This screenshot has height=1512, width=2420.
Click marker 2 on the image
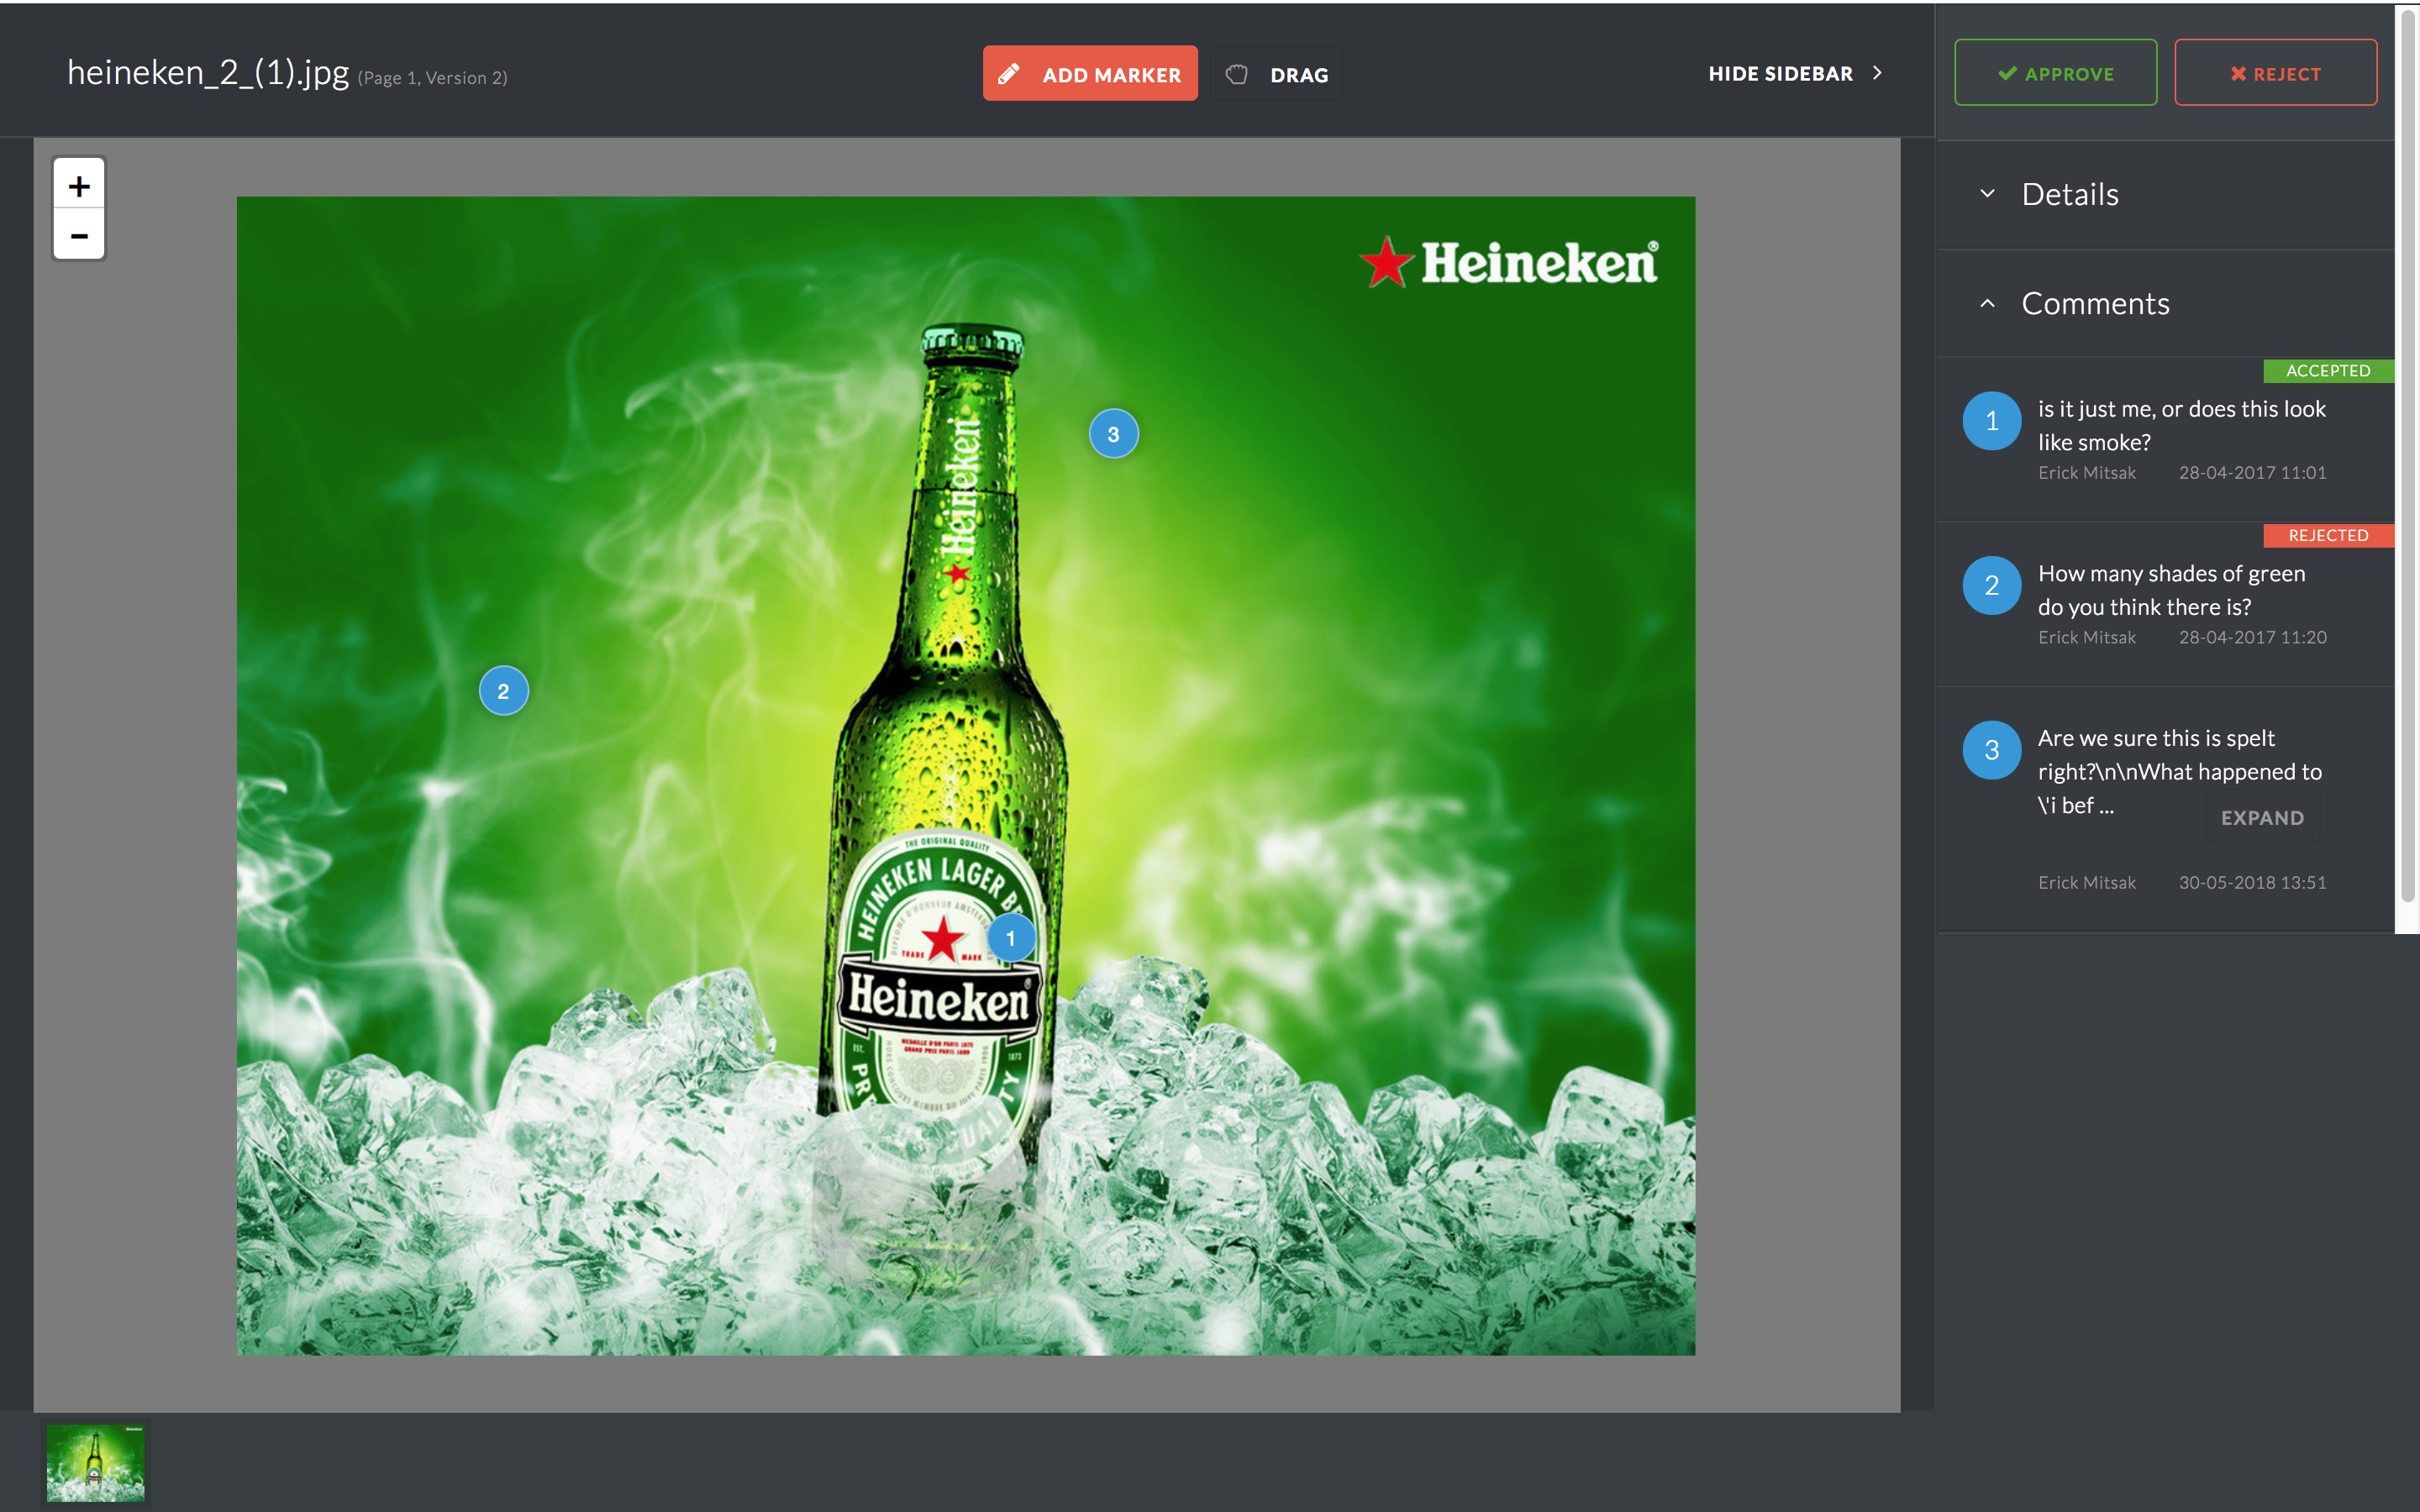[x=503, y=691]
